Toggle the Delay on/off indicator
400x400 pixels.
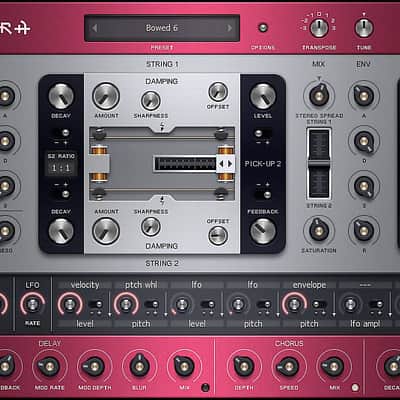click(x=206, y=388)
